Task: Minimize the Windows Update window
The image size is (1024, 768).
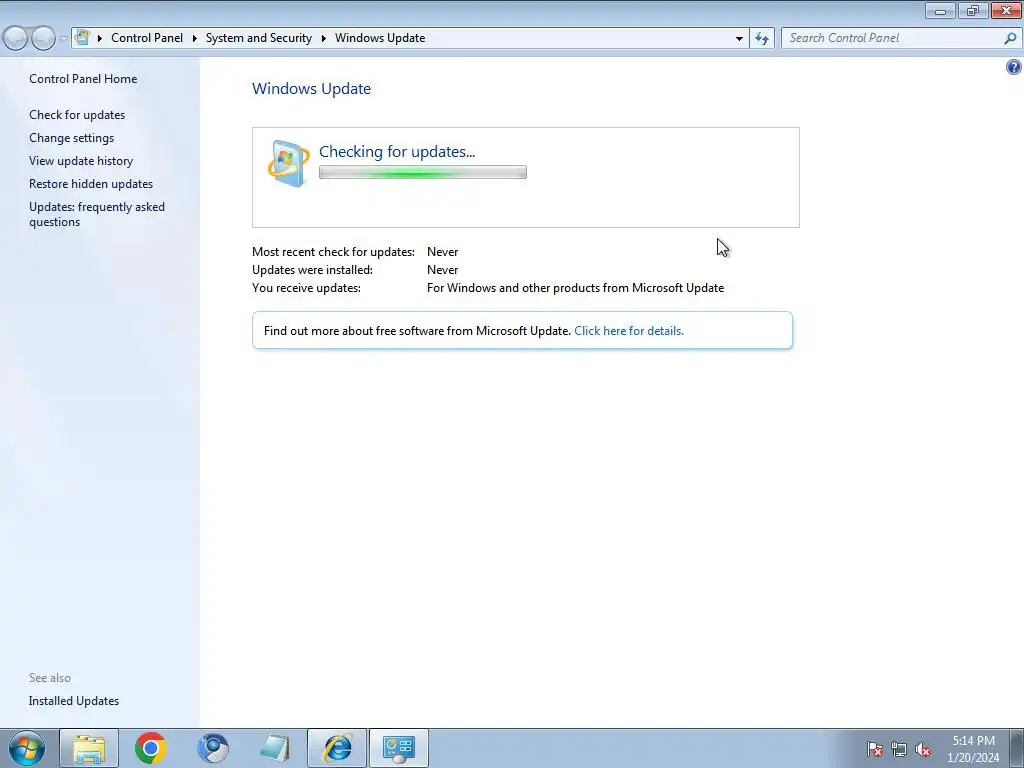Action: (x=940, y=10)
